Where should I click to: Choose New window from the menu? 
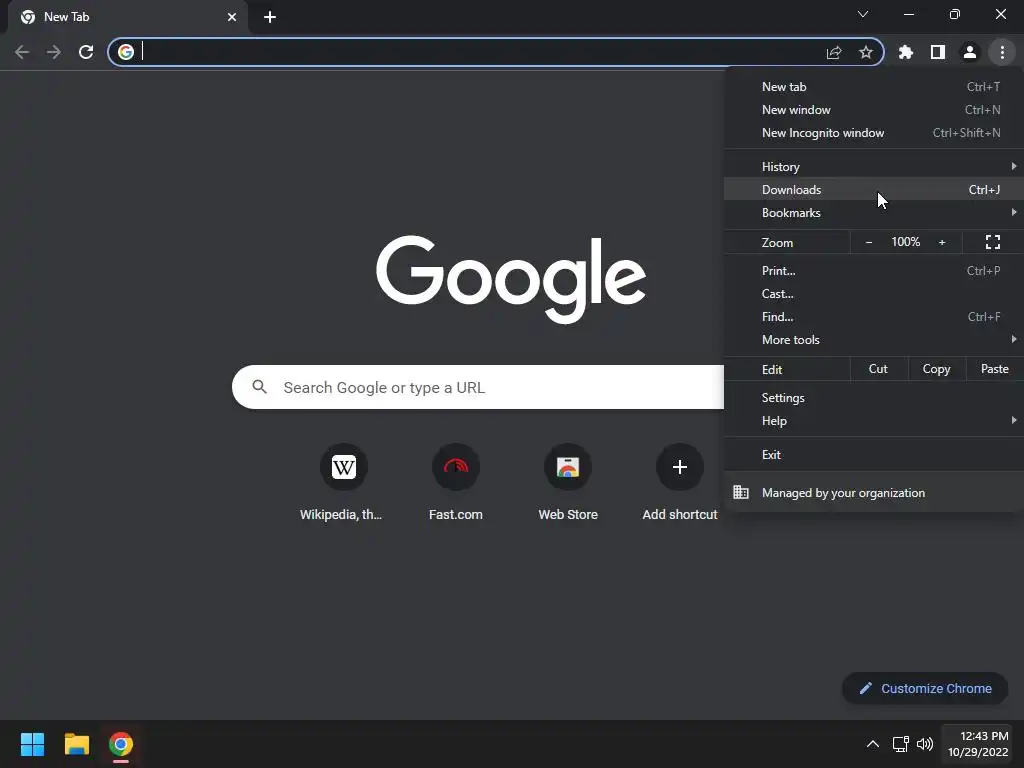(874, 110)
